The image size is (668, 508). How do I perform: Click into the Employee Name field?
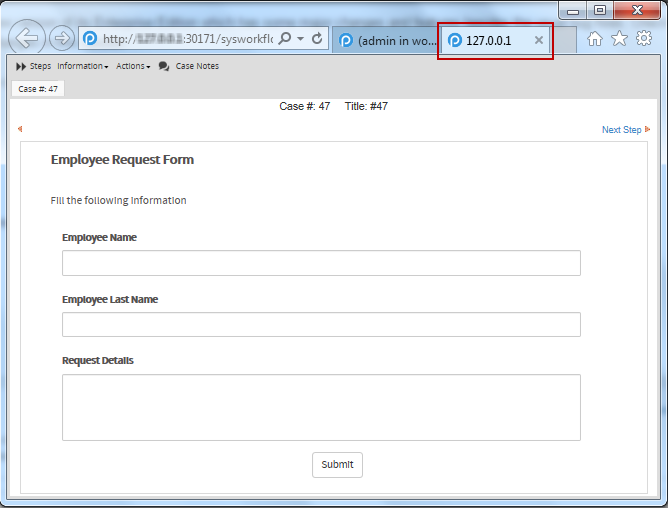click(321, 263)
